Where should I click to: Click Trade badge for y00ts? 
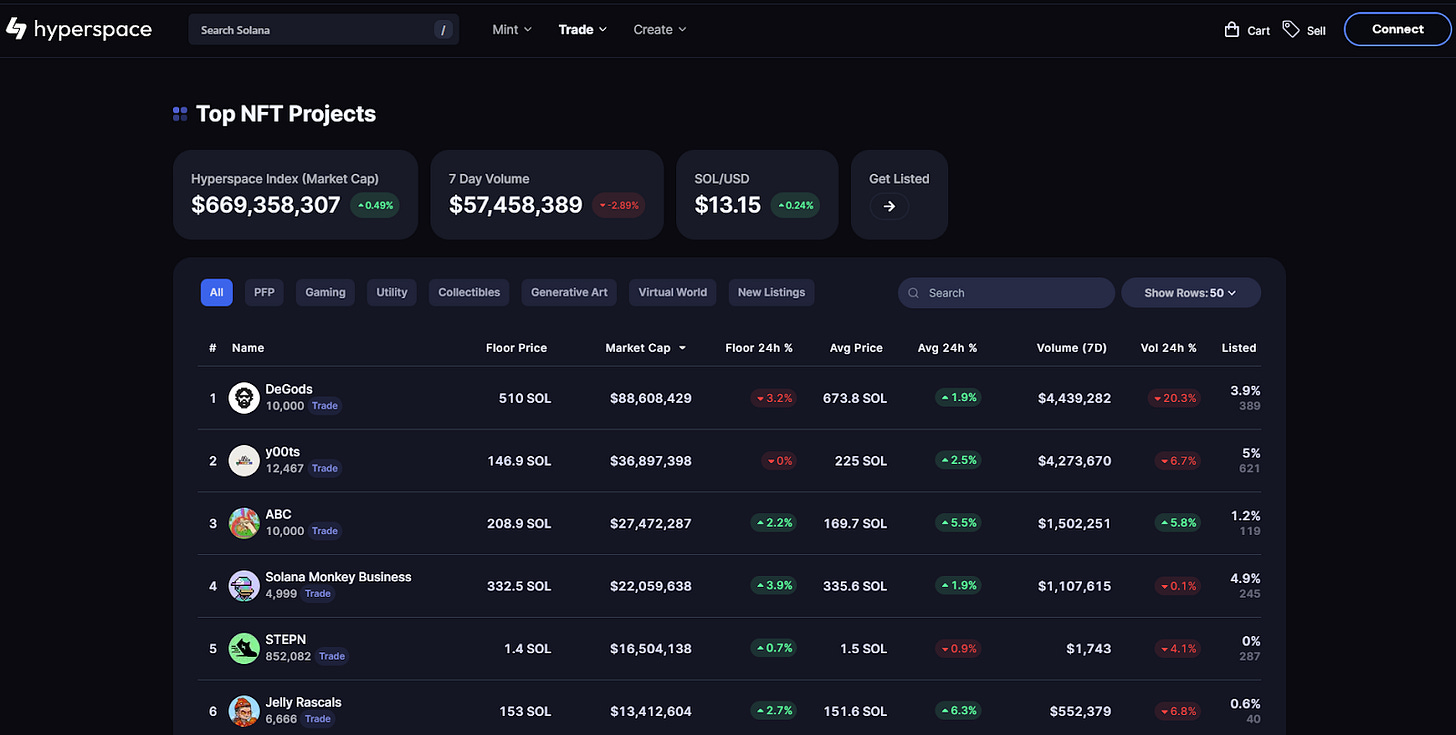[x=325, y=468]
